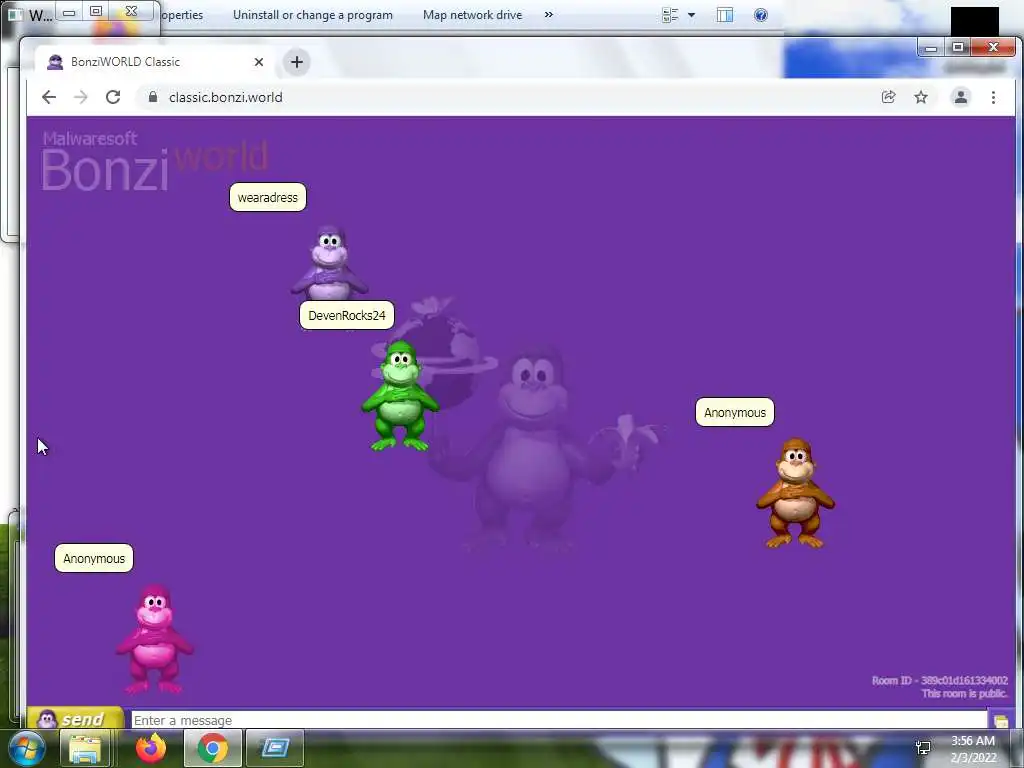Click the green DevenRocks24 Bonzi character
1024x768 pixels.
click(x=400, y=396)
